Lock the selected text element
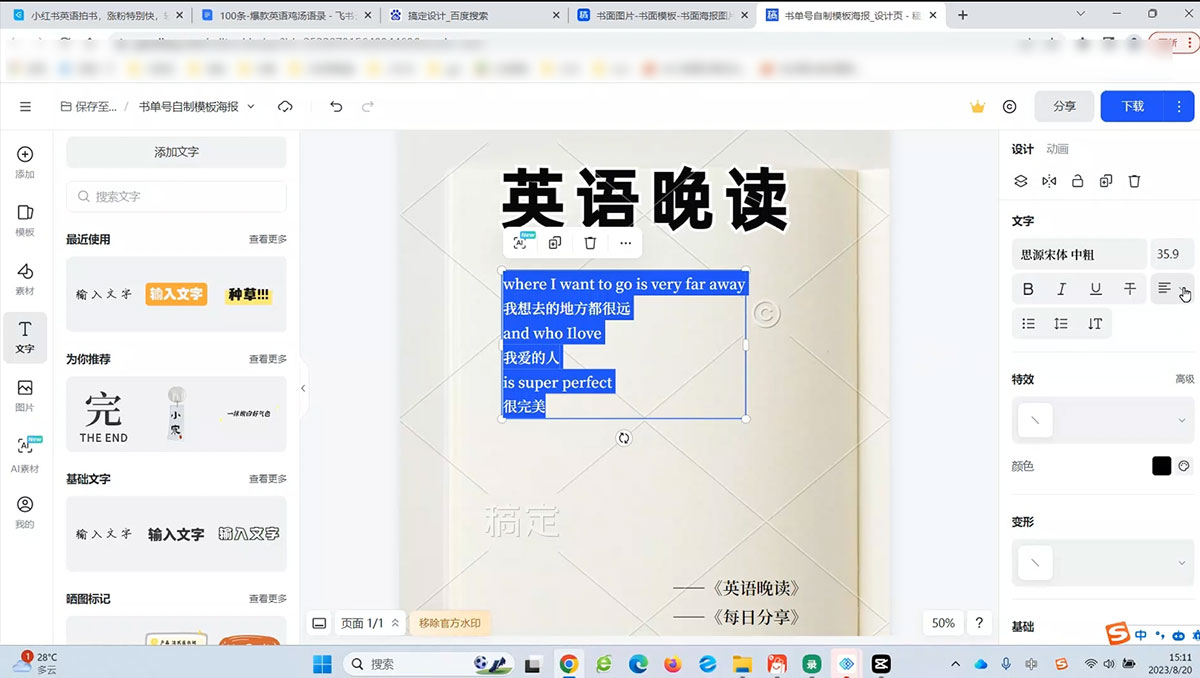This screenshot has width=1200, height=678. (1077, 181)
